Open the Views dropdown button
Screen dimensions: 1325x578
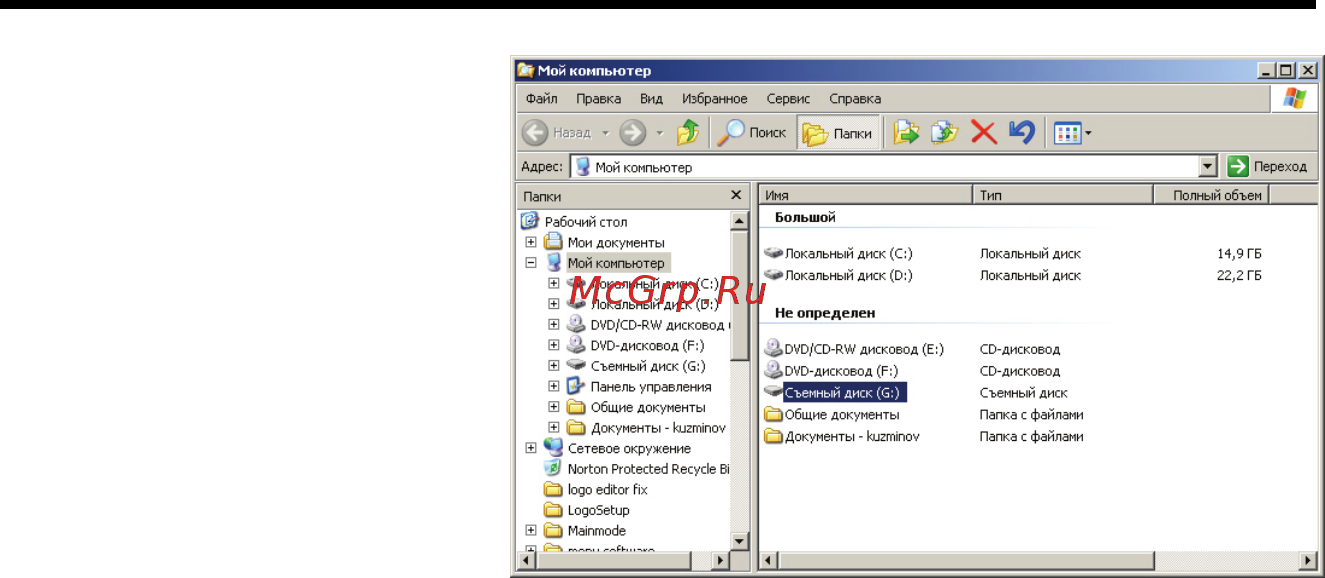click(x=1074, y=132)
